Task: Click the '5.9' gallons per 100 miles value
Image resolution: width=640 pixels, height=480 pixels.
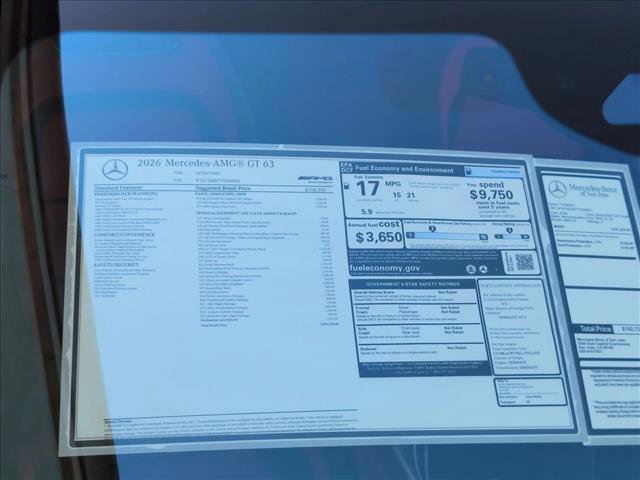Action: (367, 212)
